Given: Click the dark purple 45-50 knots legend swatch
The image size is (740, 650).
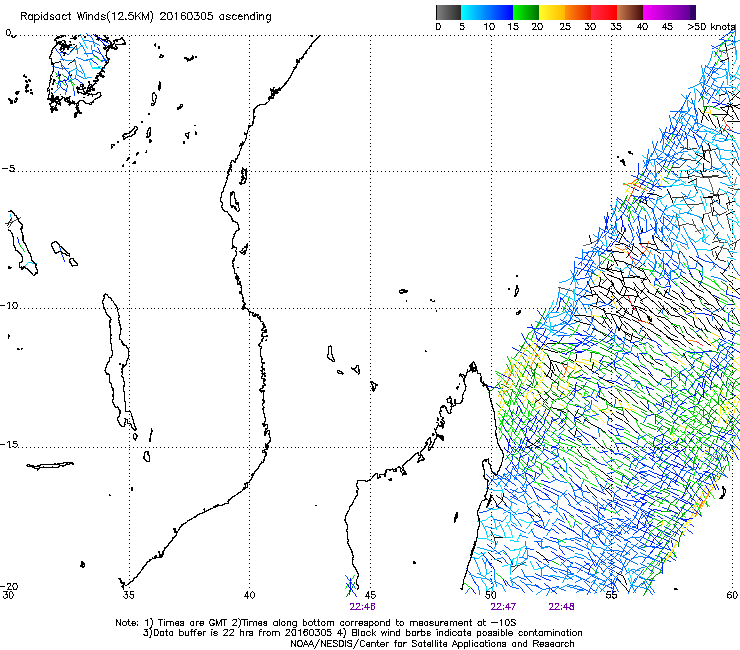Looking at the screenshot, I should tap(683, 12).
